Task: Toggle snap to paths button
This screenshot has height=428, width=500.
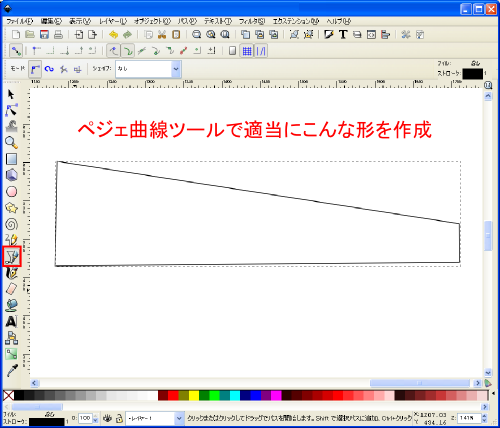Action: point(128,51)
